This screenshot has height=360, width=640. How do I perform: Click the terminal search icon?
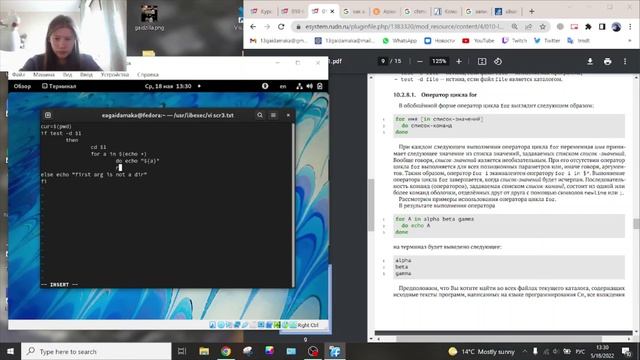point(260,115)
